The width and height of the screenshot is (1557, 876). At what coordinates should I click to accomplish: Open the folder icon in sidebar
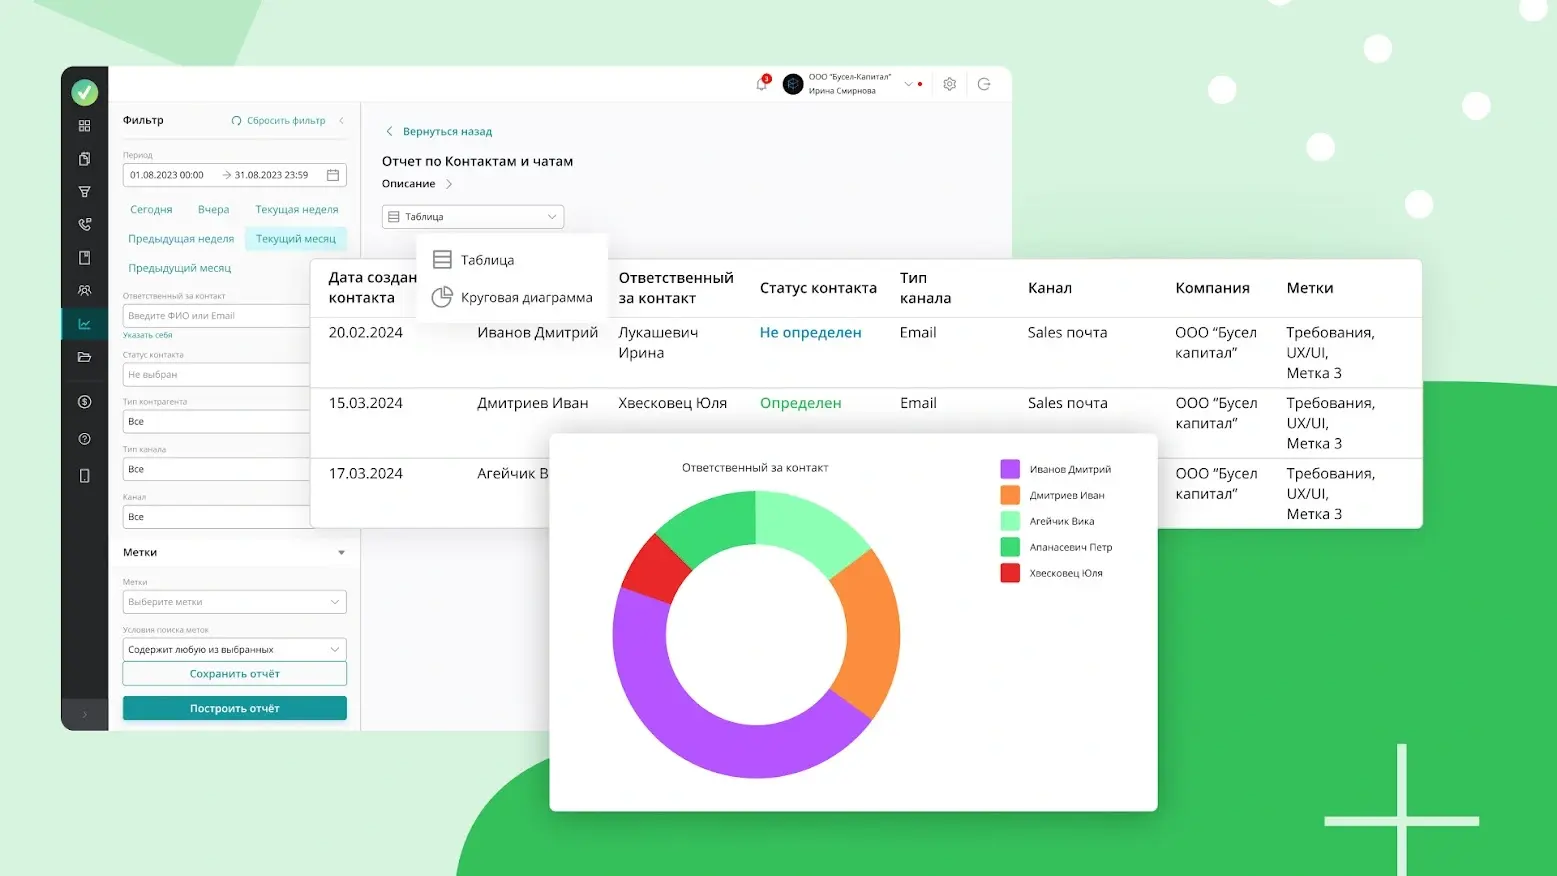pyautogui.click(x=85, y=357)
